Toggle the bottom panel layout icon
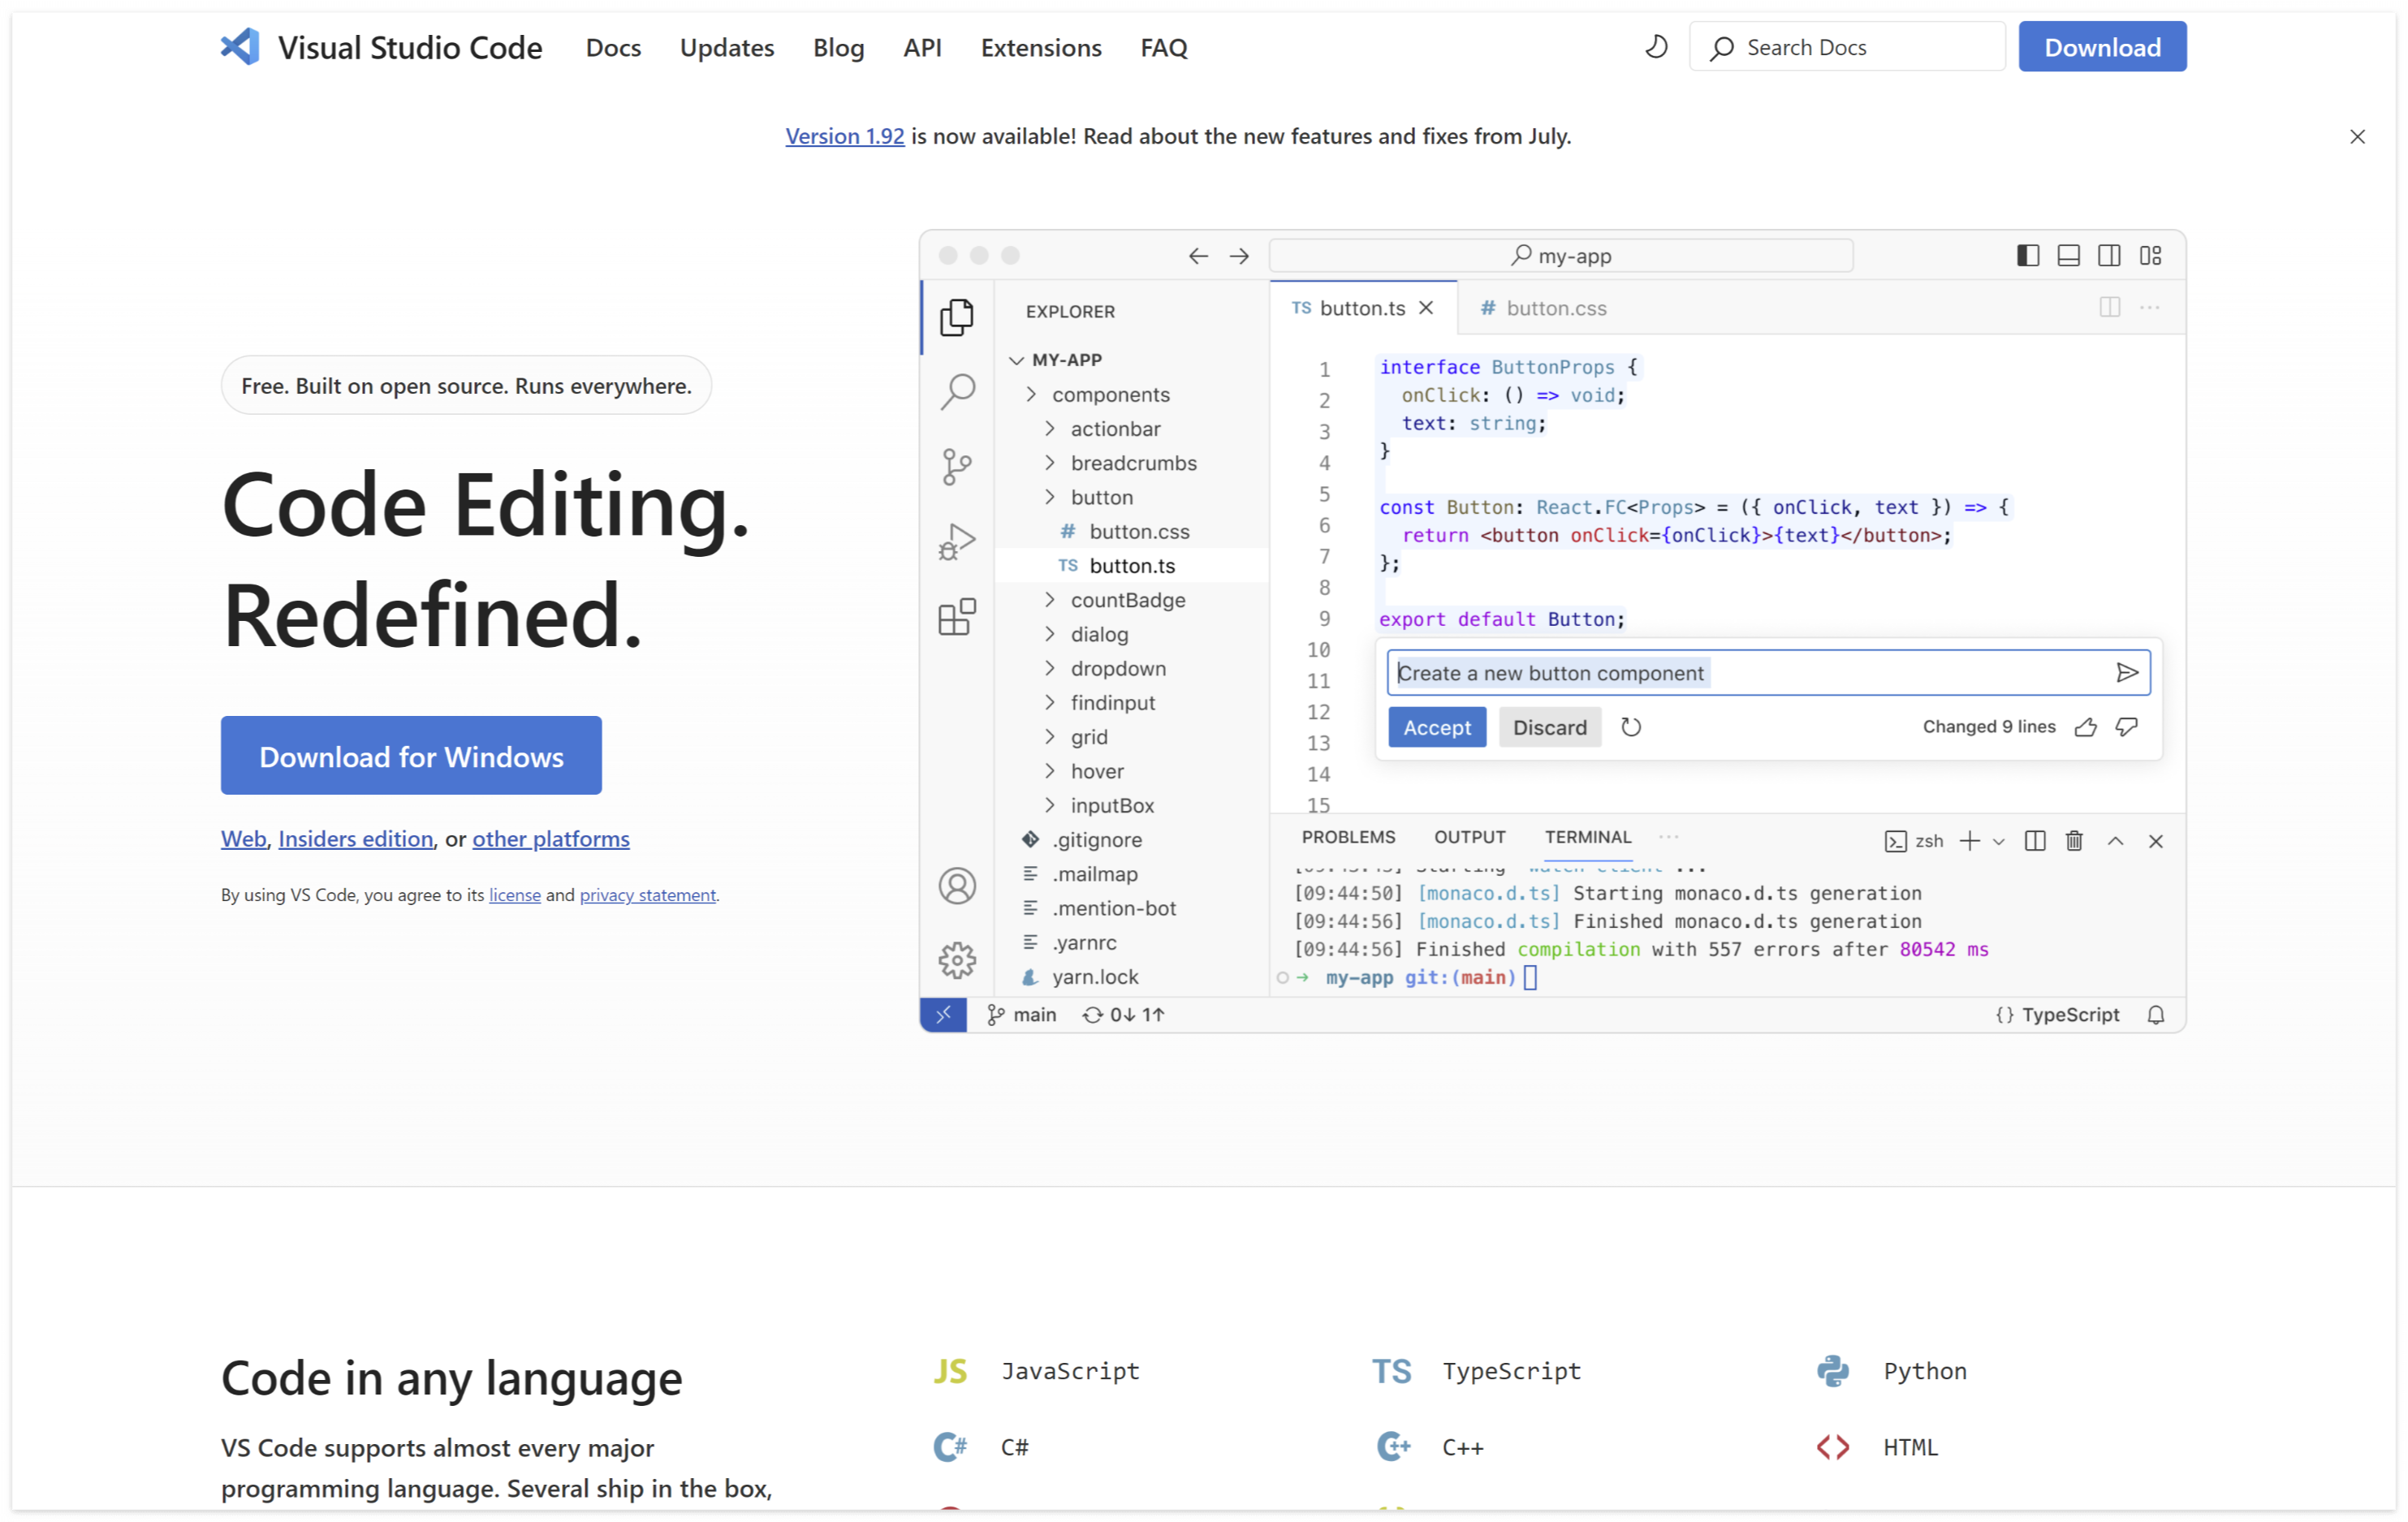 2068,256
